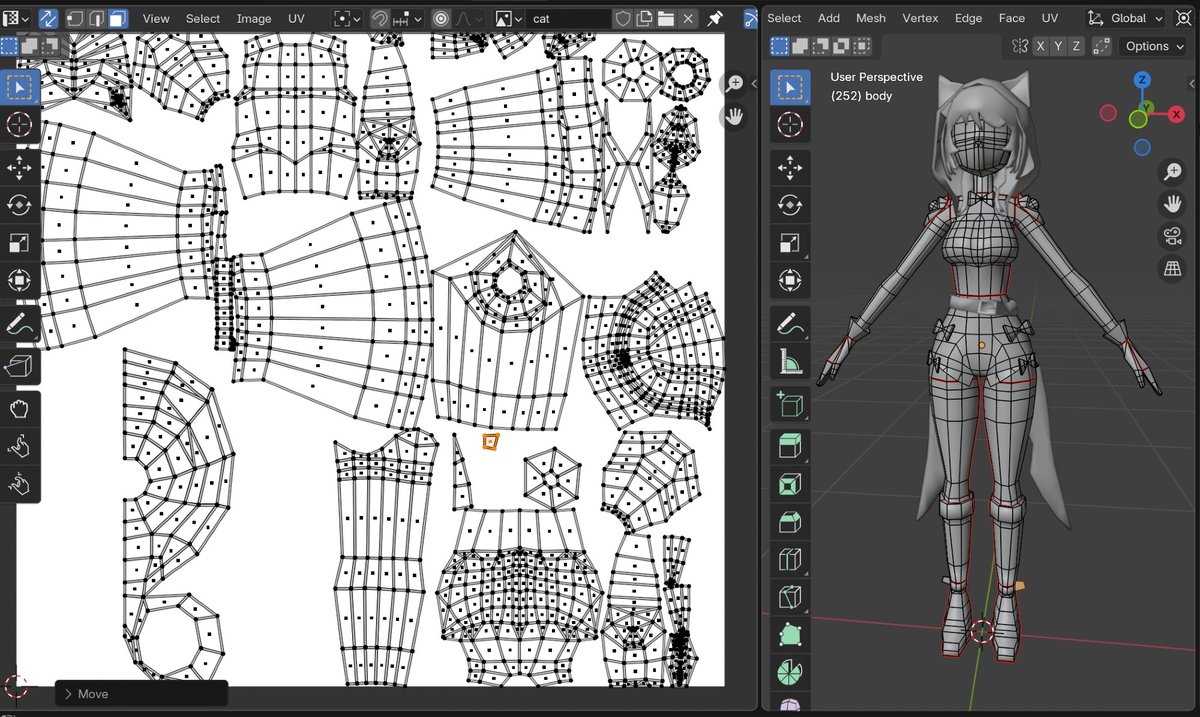This screenshot has width=1200, height=717.
Task: Select the UV editor Grab sculpt tool
Action: click(20, 409)
